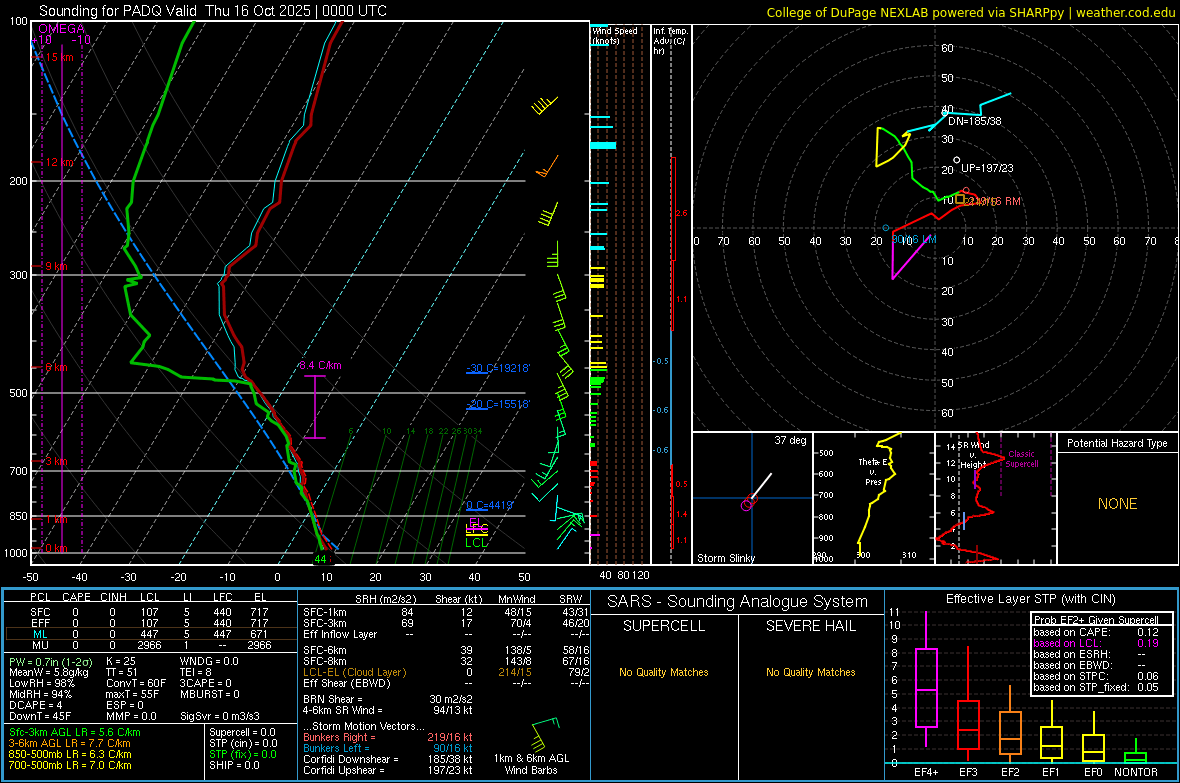Select the OMEGA label on the Skew-T
The image size is (1180, 783).
(61, 29)
